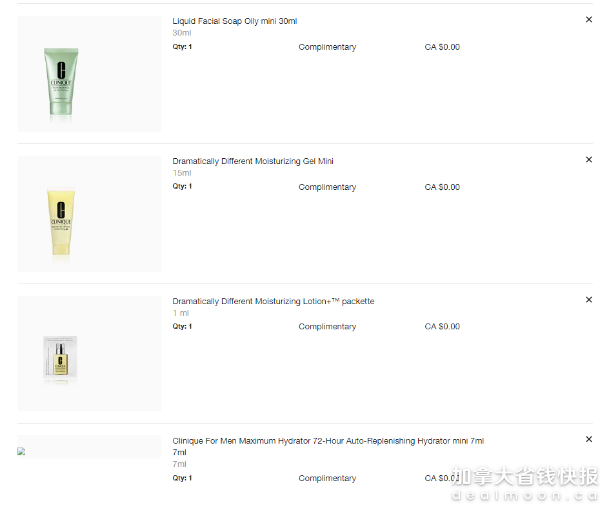Click Qty: 1 for Lotion+ packette
This screenshot has width=600, height=514.
pos(182,326)
